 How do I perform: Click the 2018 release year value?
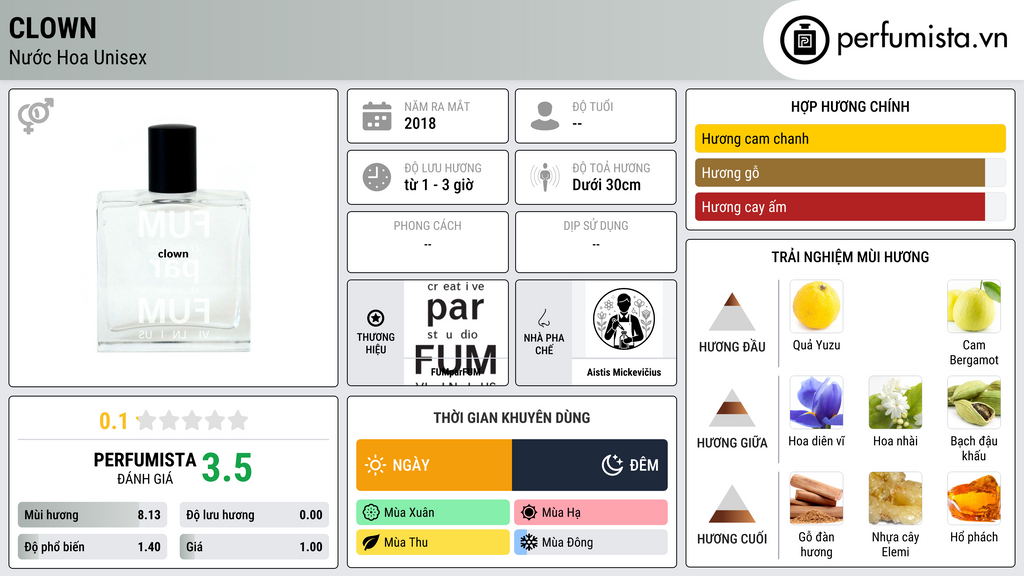coord(420,123)
